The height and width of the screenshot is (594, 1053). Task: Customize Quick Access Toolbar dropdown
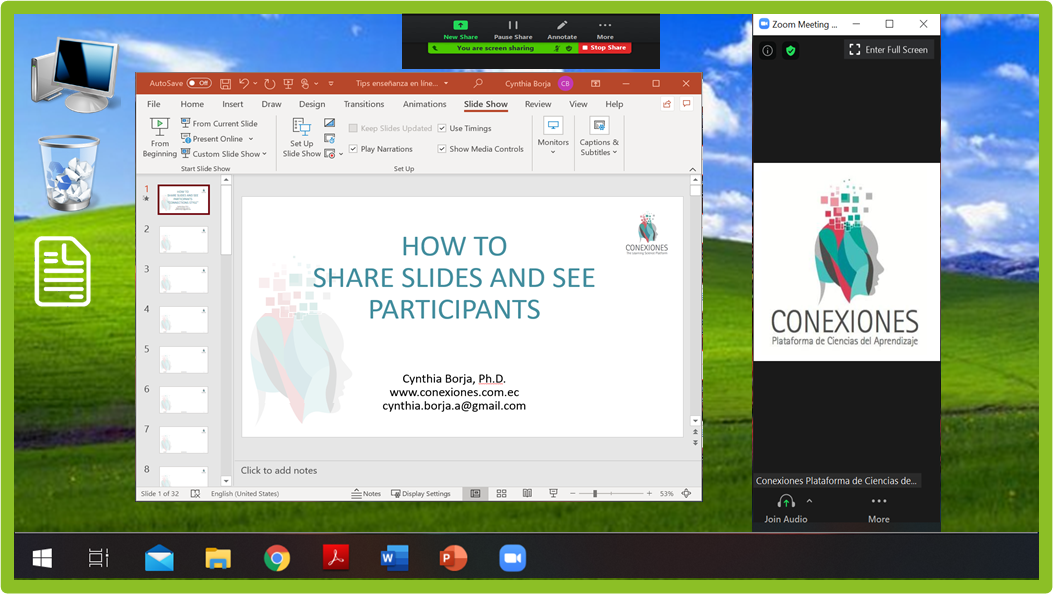pos(330,84)
